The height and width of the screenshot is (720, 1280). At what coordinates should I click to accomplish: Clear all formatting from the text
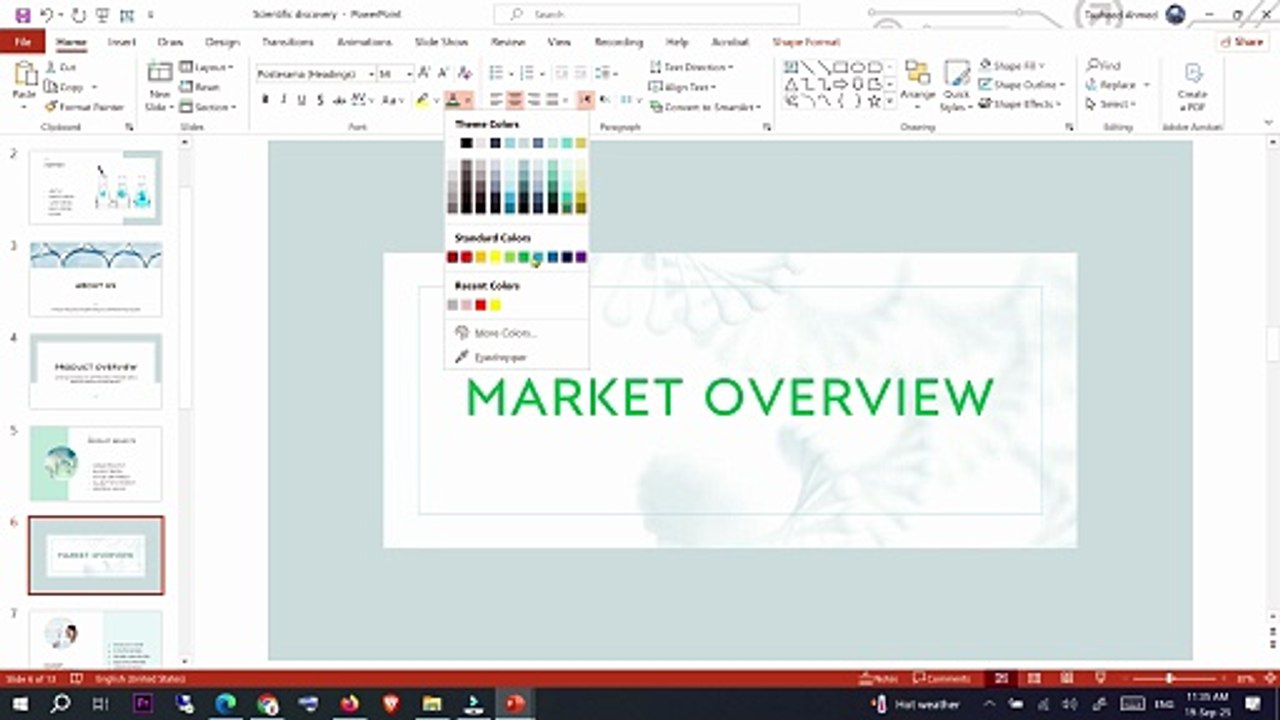coord(467,73)
